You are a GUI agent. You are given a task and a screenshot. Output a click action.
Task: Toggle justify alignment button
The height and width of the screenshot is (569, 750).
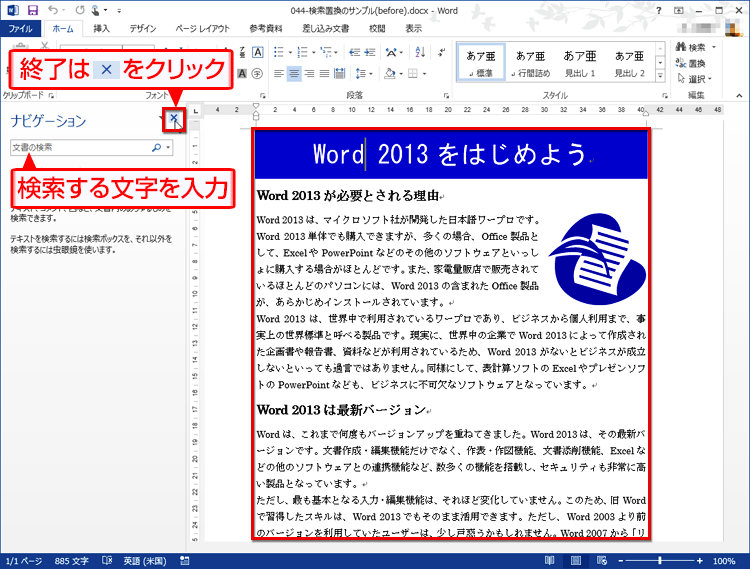(x=324, y=74)
